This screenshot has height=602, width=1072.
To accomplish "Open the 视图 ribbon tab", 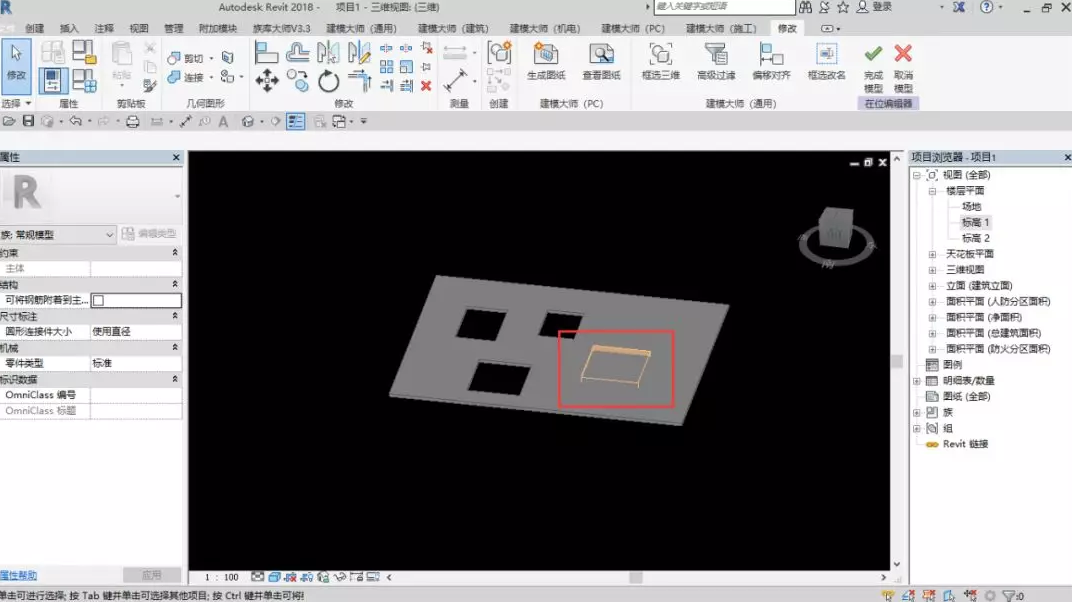I will click(x=139, y=29).
